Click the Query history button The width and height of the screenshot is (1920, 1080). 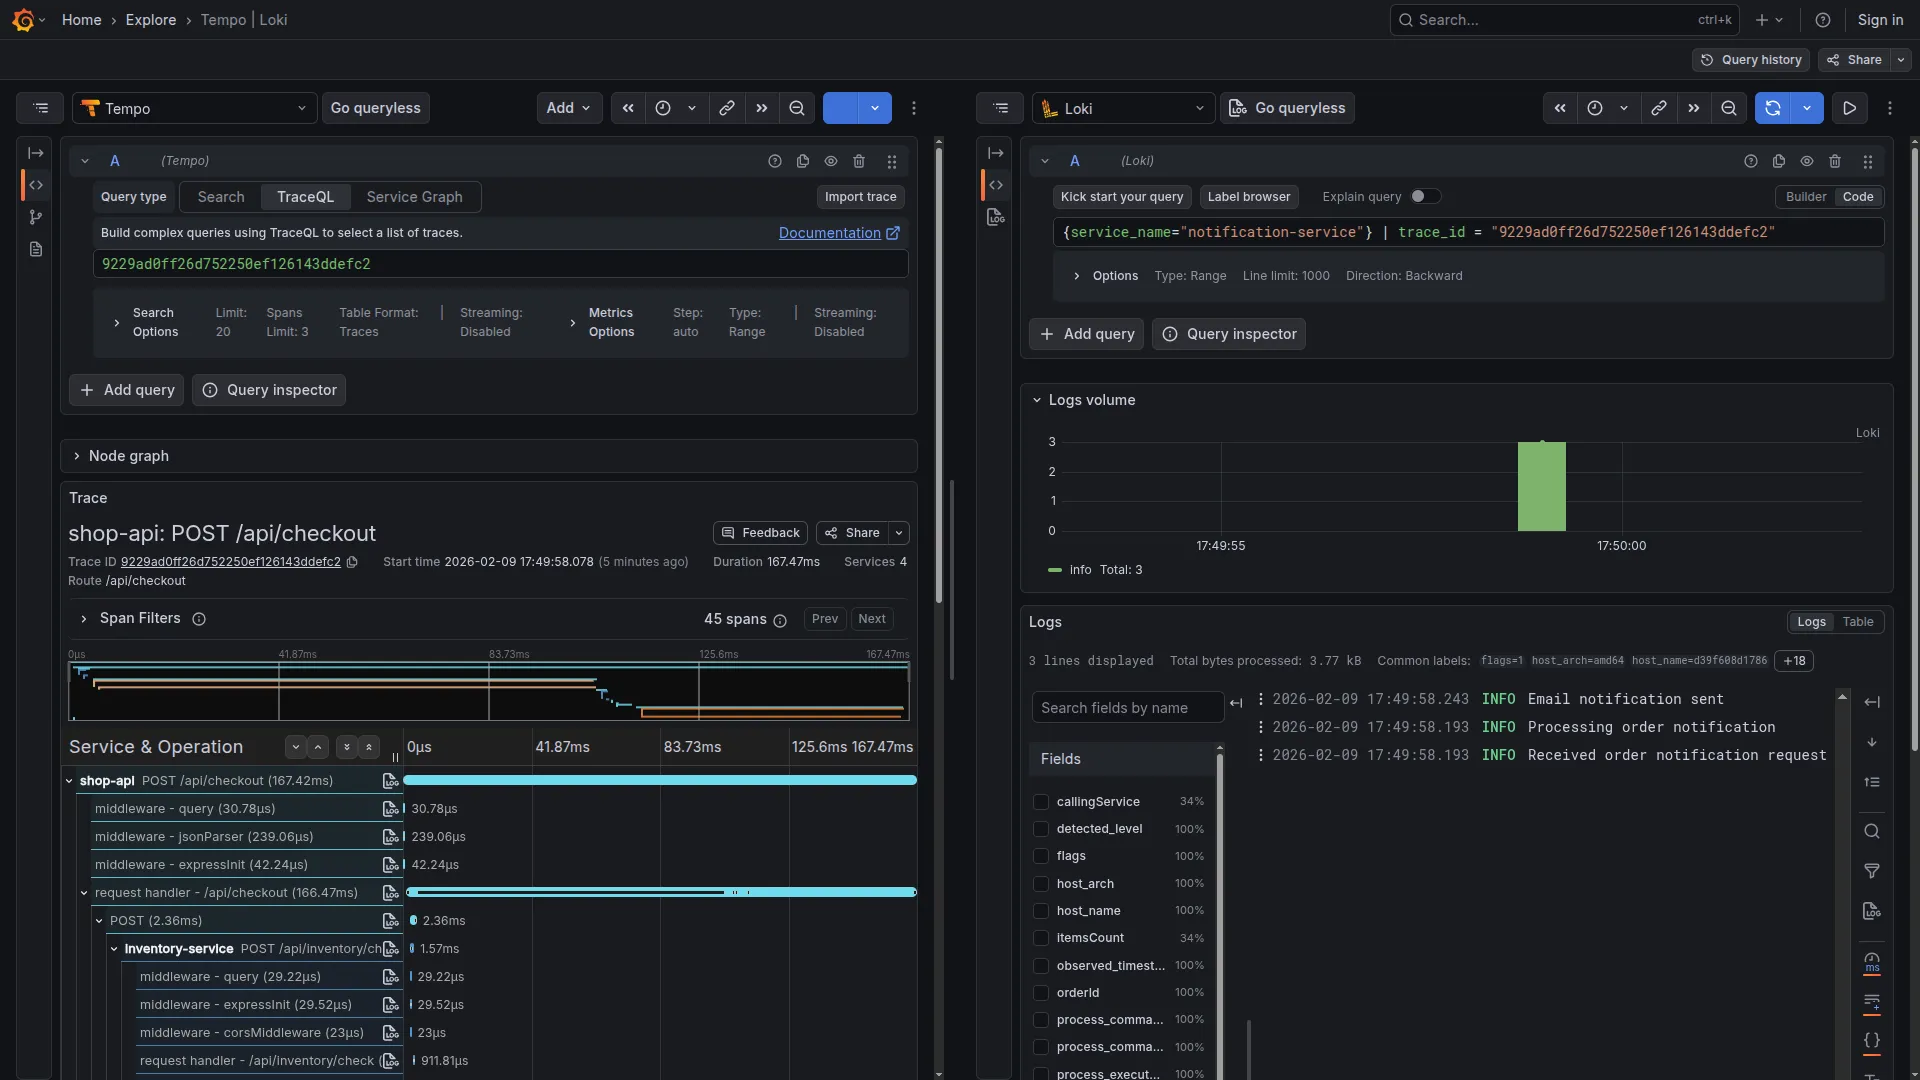point(1751,60)
